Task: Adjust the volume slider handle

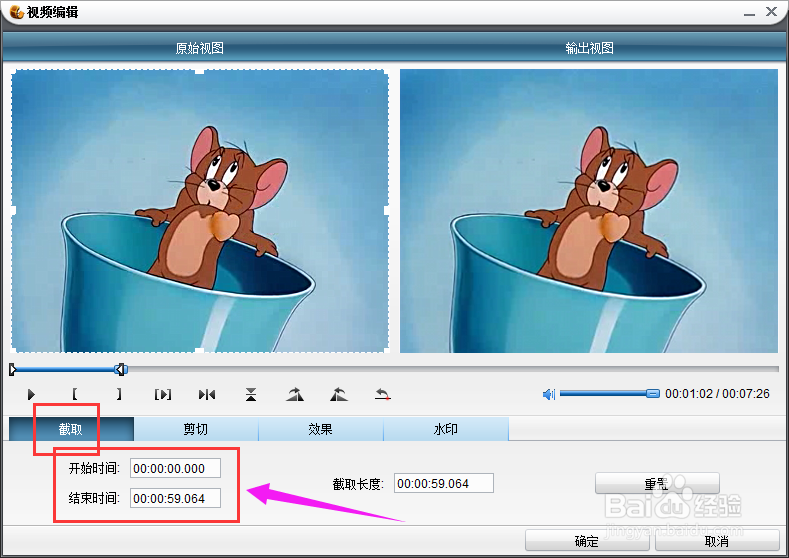Action: [653, 393]
